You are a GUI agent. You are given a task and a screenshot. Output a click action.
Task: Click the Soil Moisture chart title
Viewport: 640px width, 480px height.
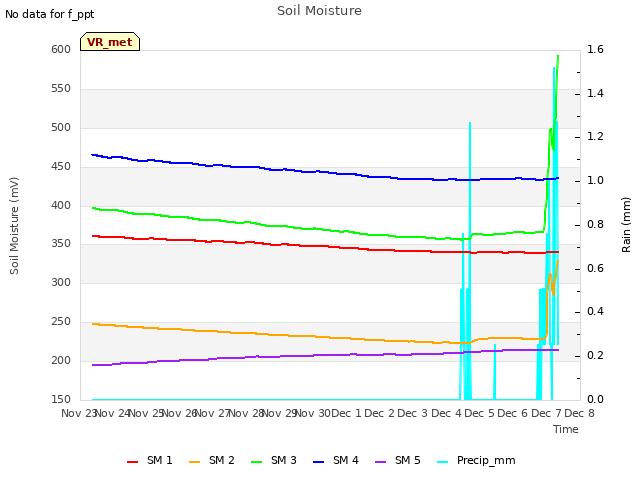pos(319,11)
